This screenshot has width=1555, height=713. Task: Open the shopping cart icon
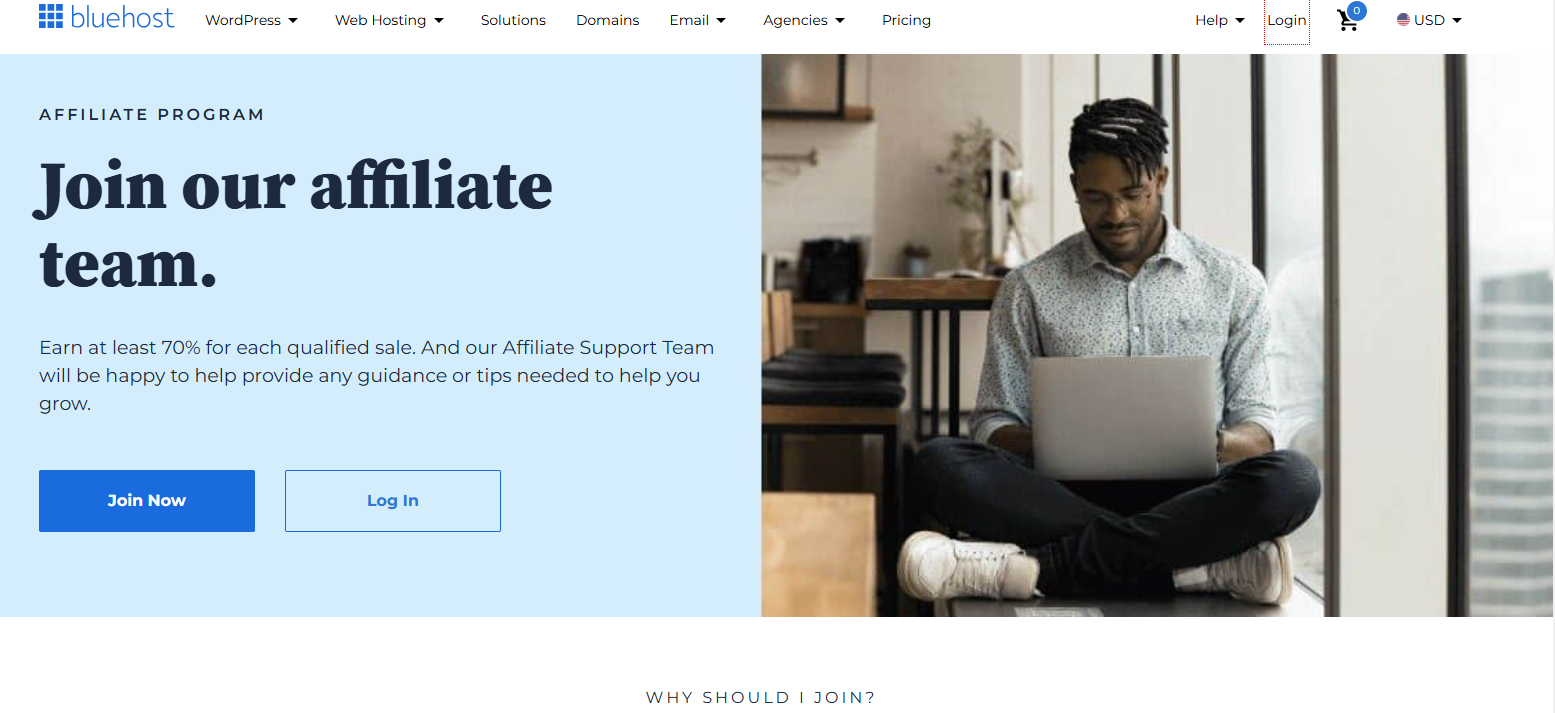(1348, 21)
